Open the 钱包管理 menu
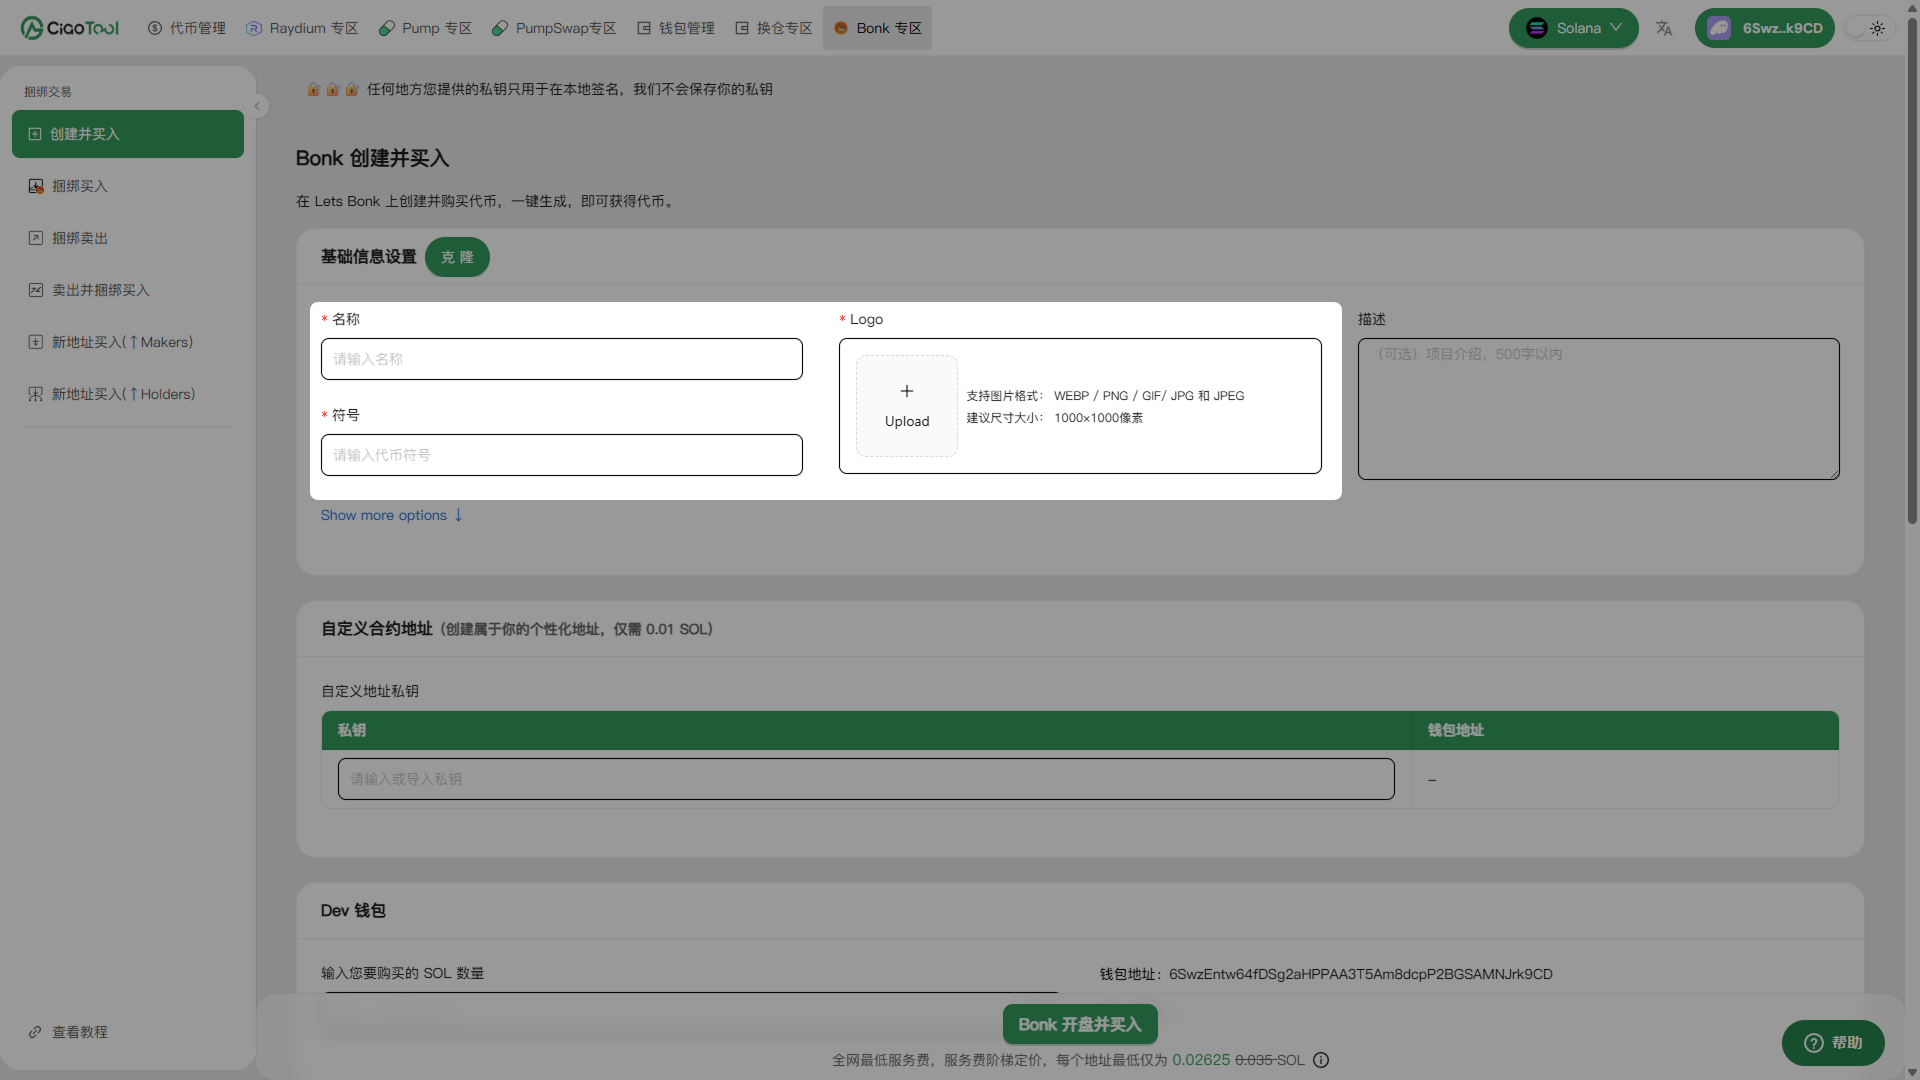The image size is (1920, 1080). 676,28
